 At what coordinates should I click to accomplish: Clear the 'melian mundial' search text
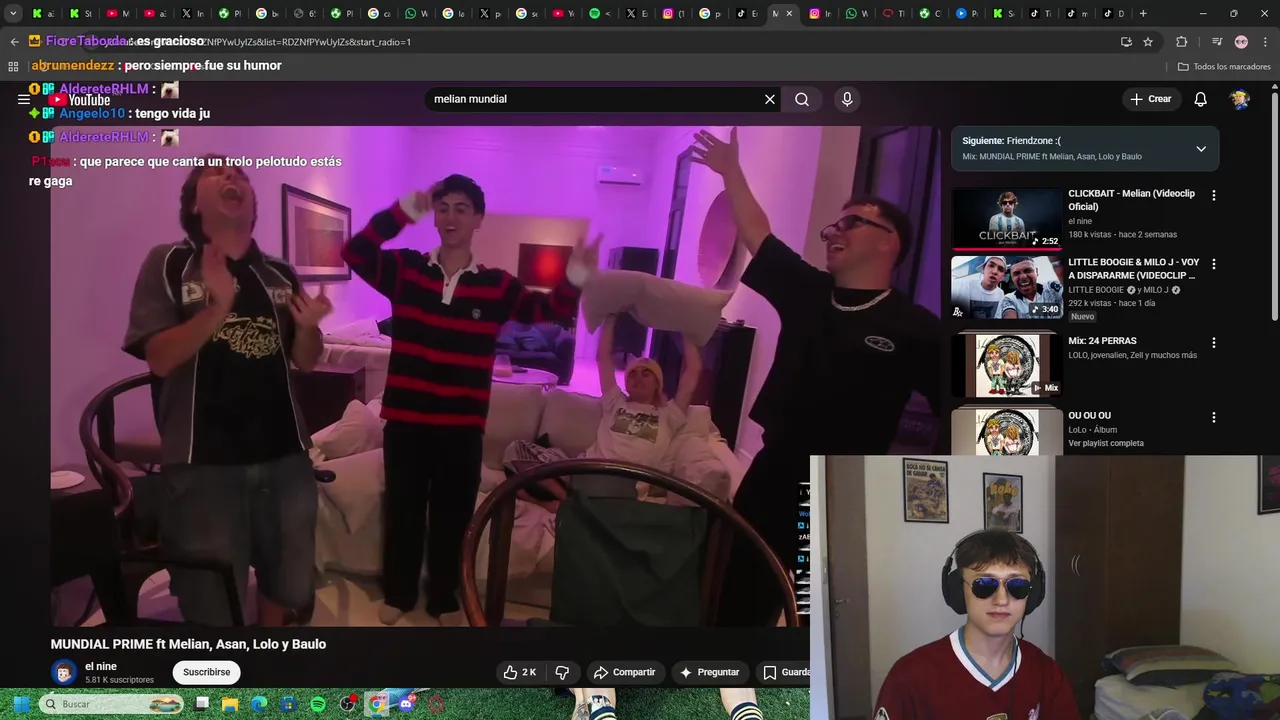(x=770, y=99)
